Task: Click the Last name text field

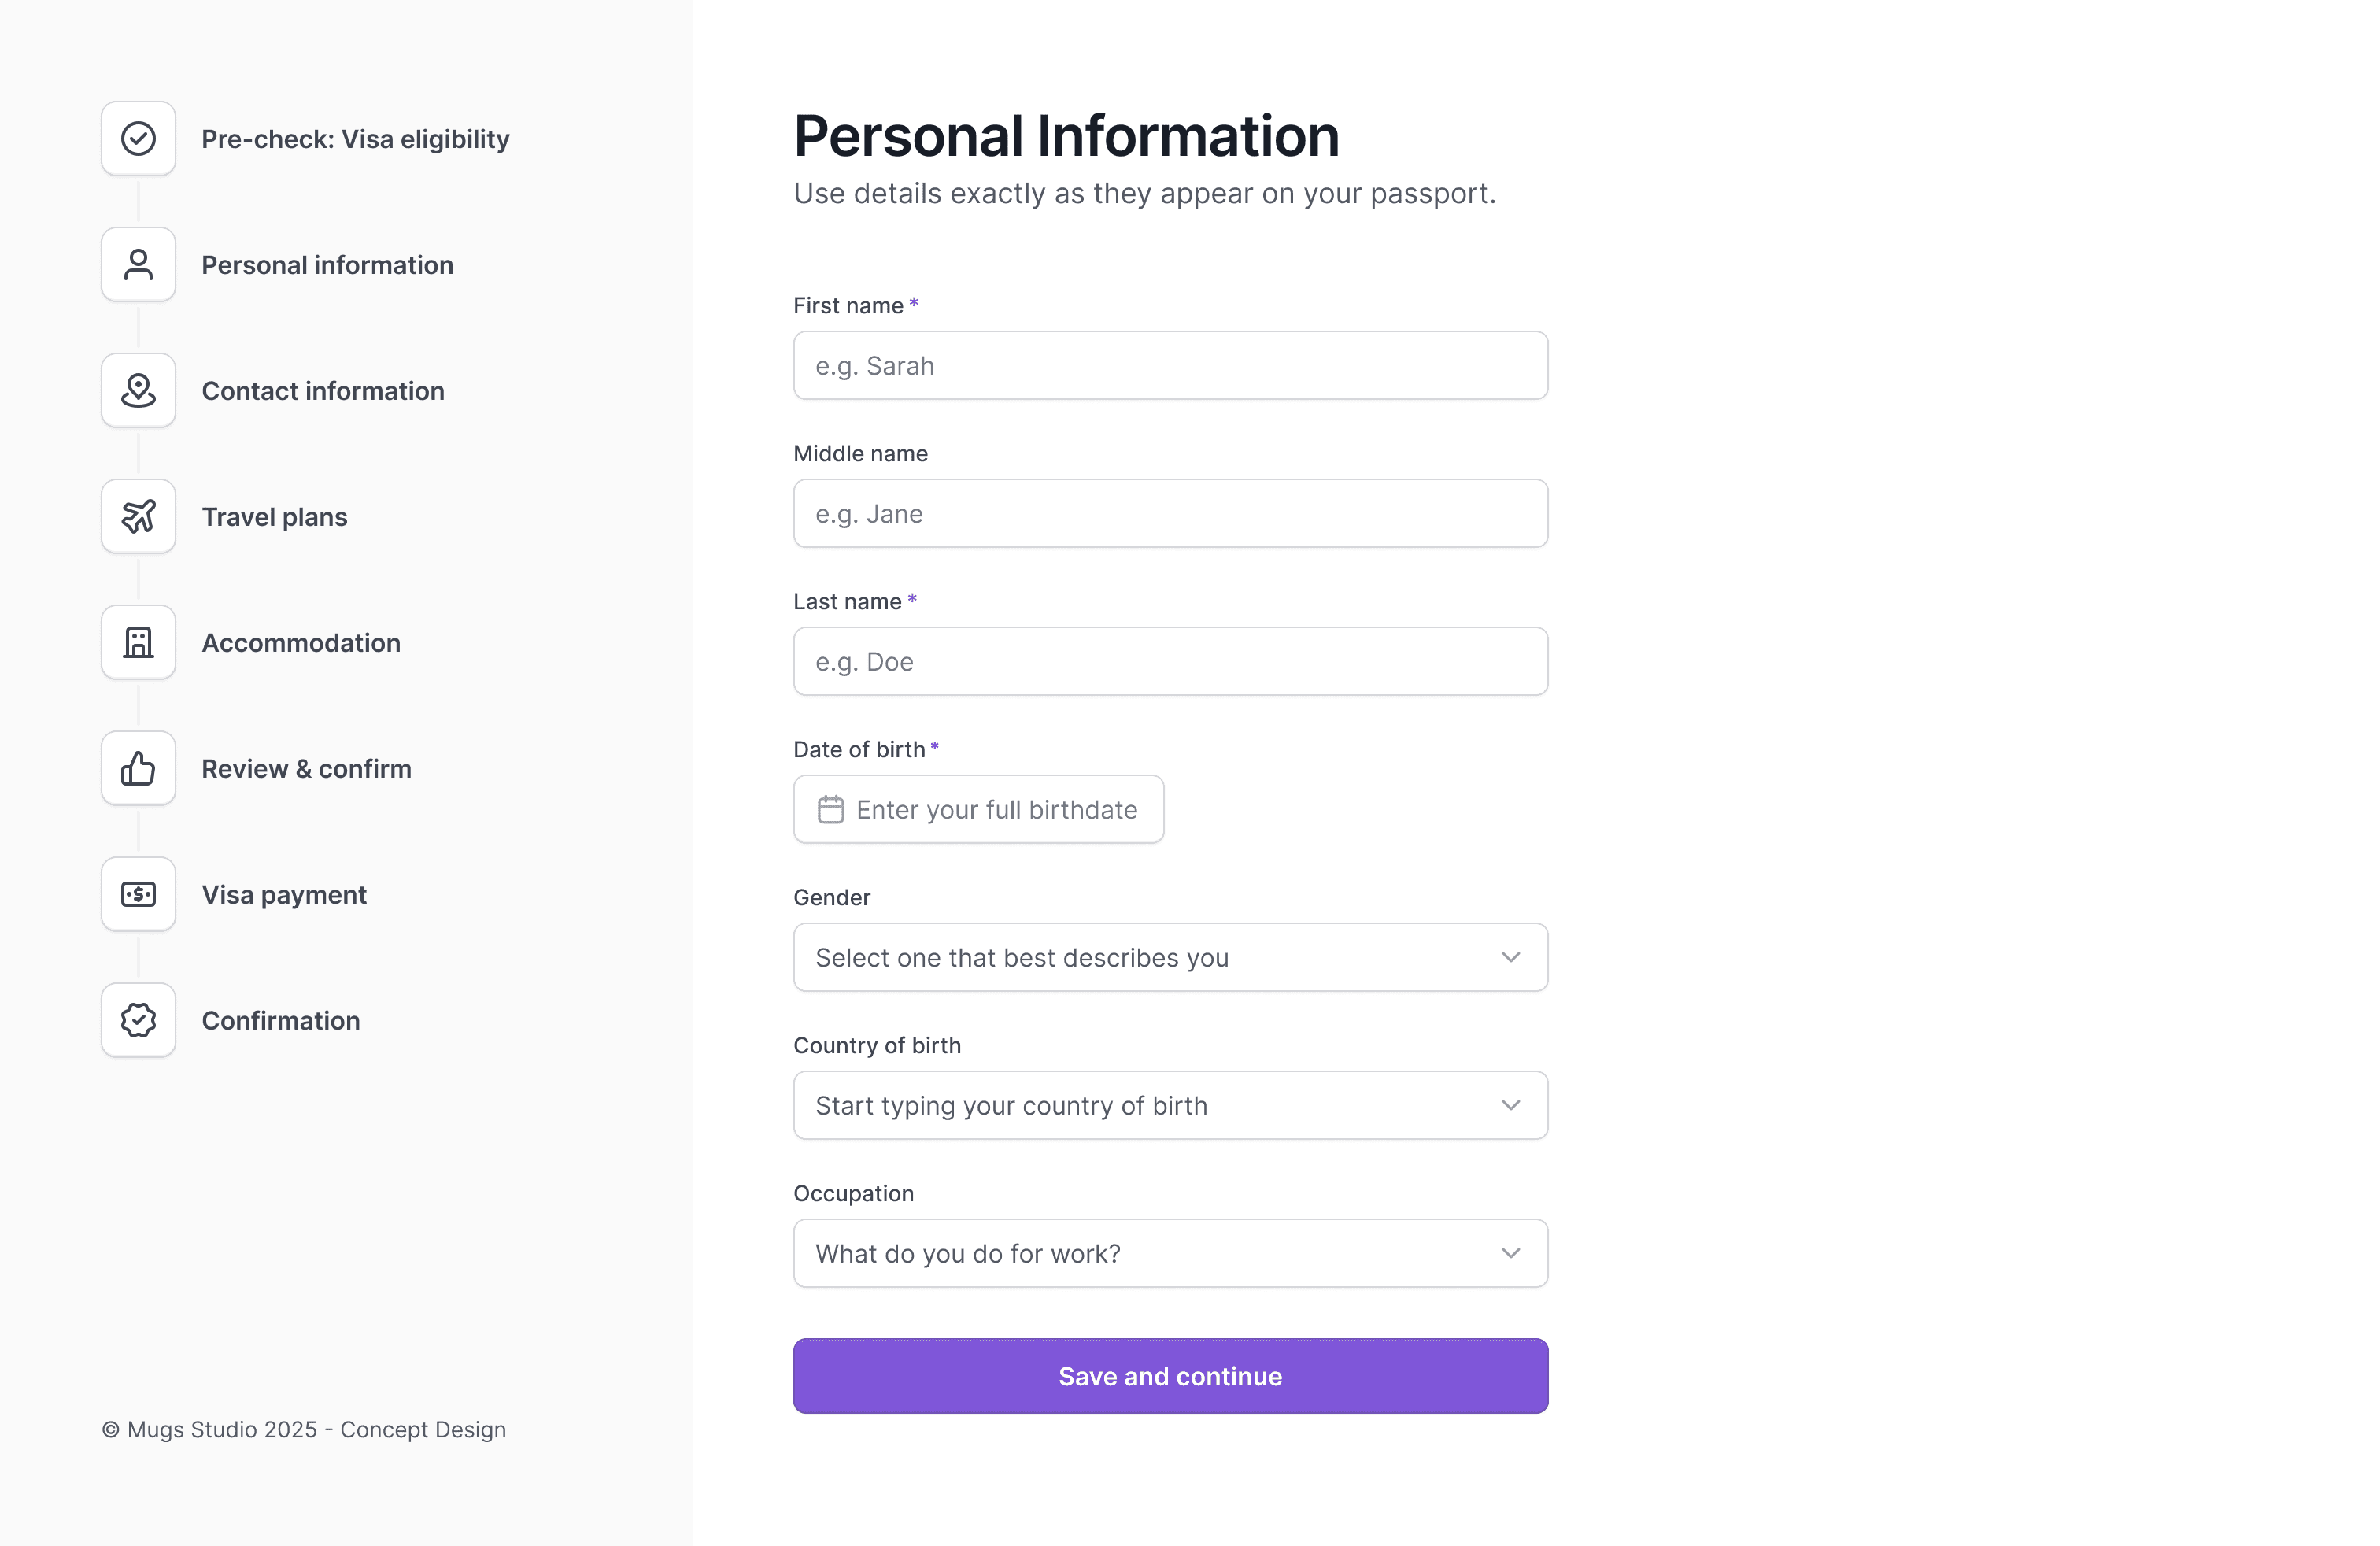Action: click(1170, 661)
